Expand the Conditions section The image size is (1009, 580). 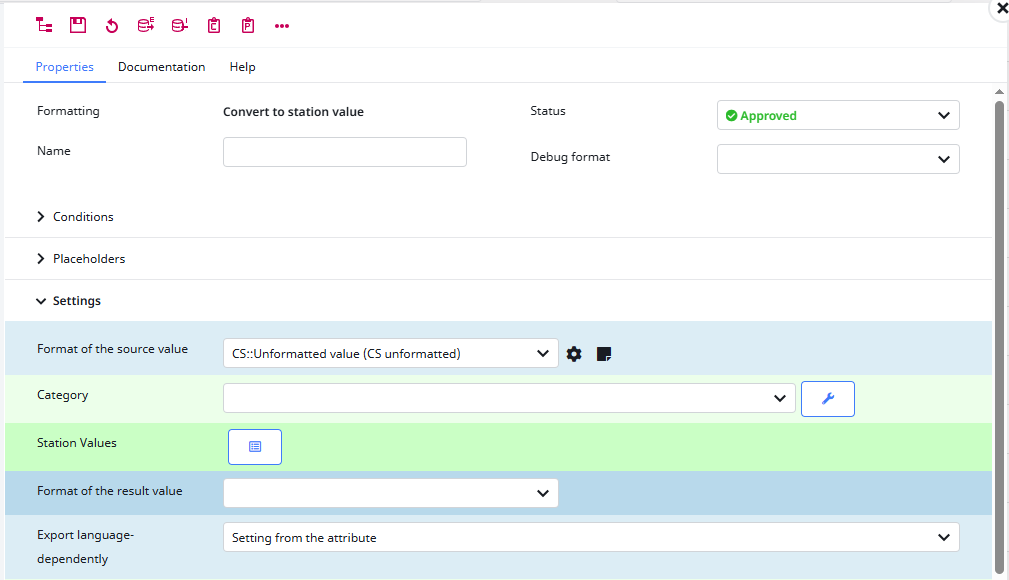coord(83,216)
